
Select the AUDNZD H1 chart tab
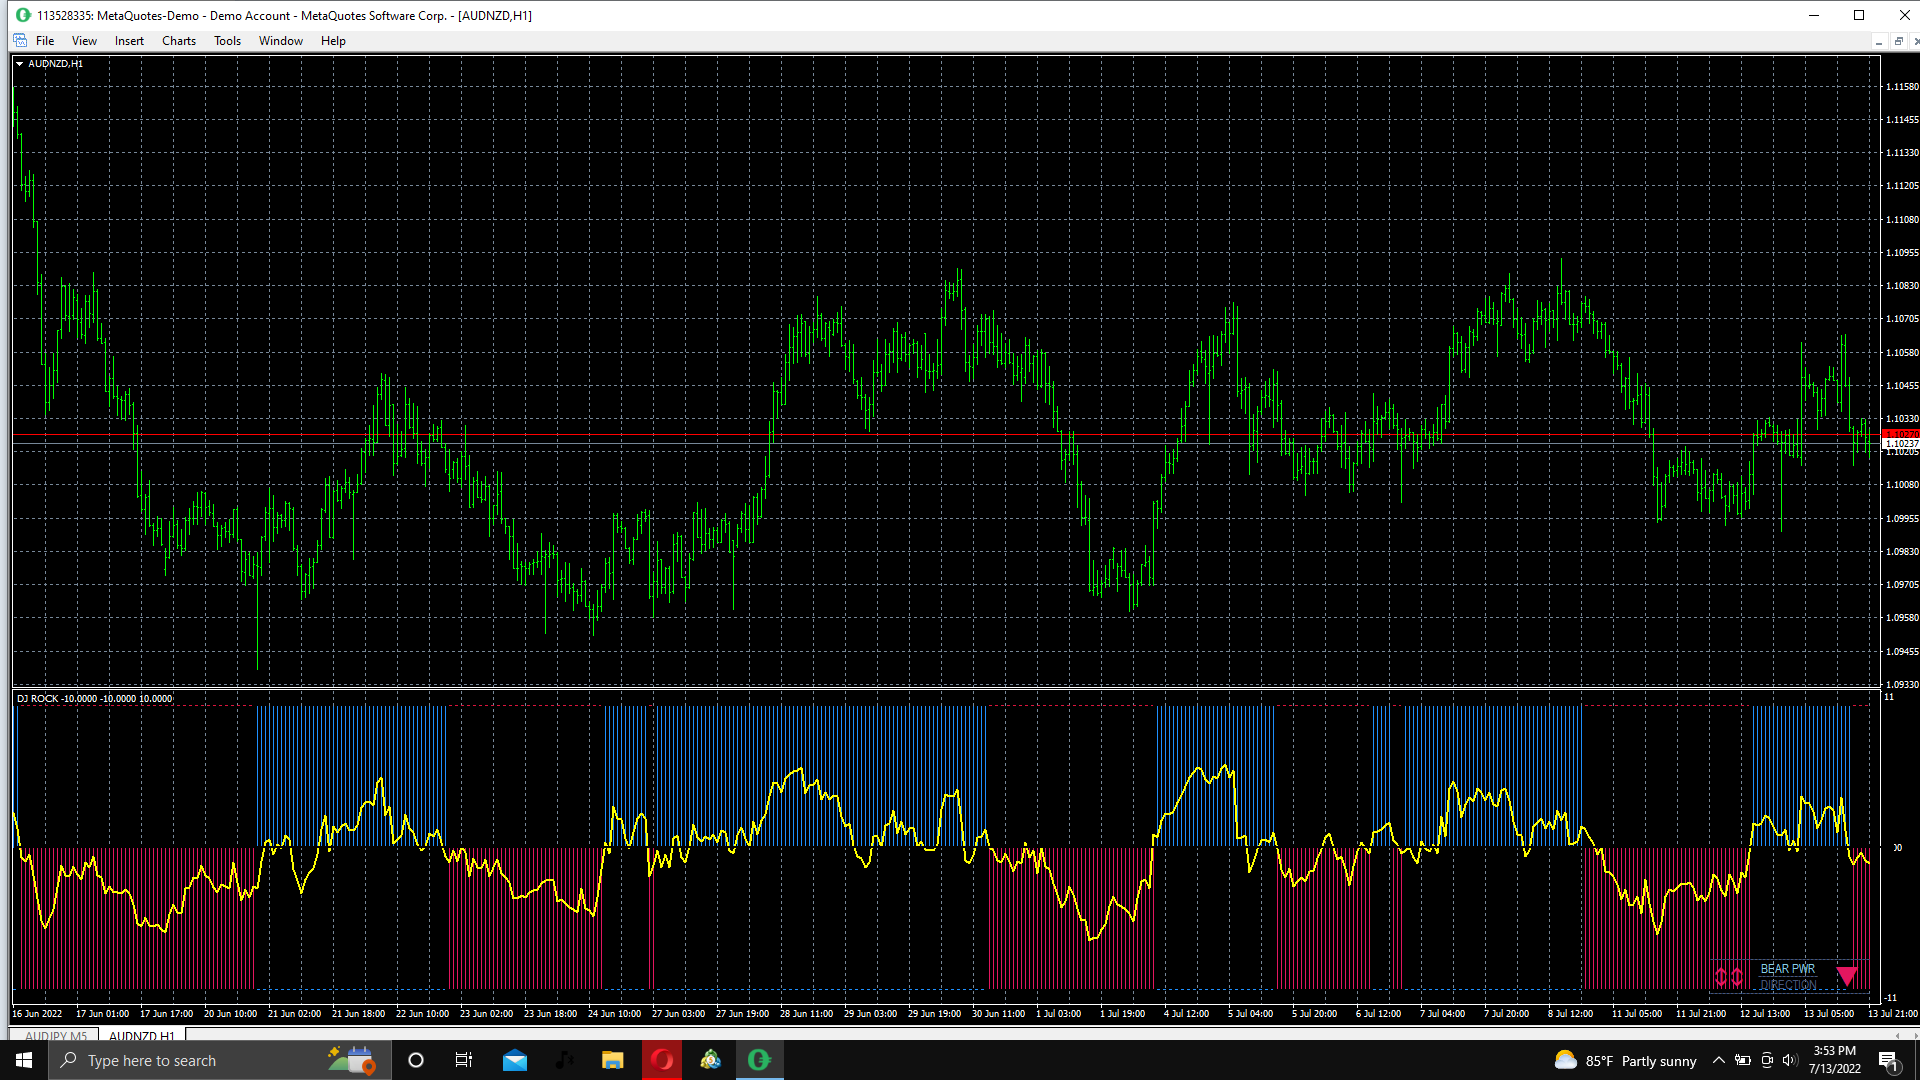click(x=141, y=1036)
